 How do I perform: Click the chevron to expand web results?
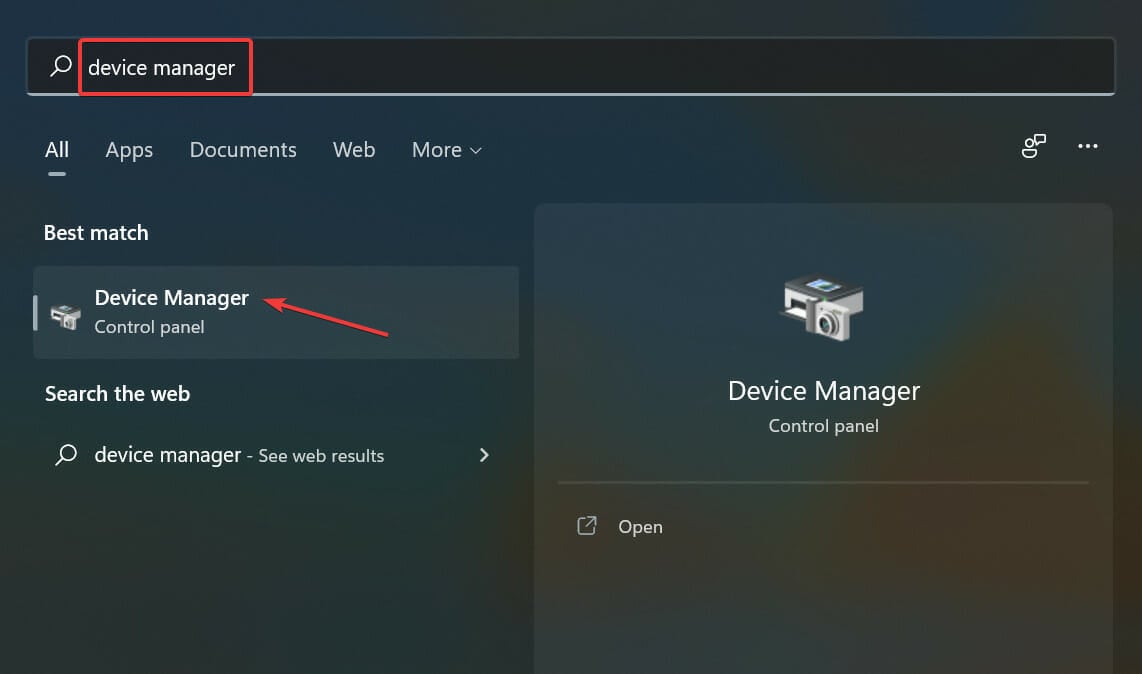(484, 455)
